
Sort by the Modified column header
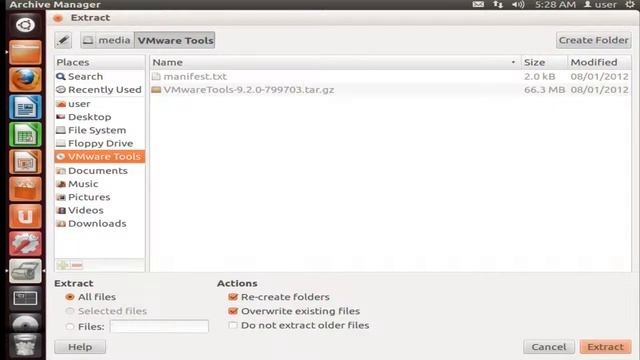[x=599, y=62]
